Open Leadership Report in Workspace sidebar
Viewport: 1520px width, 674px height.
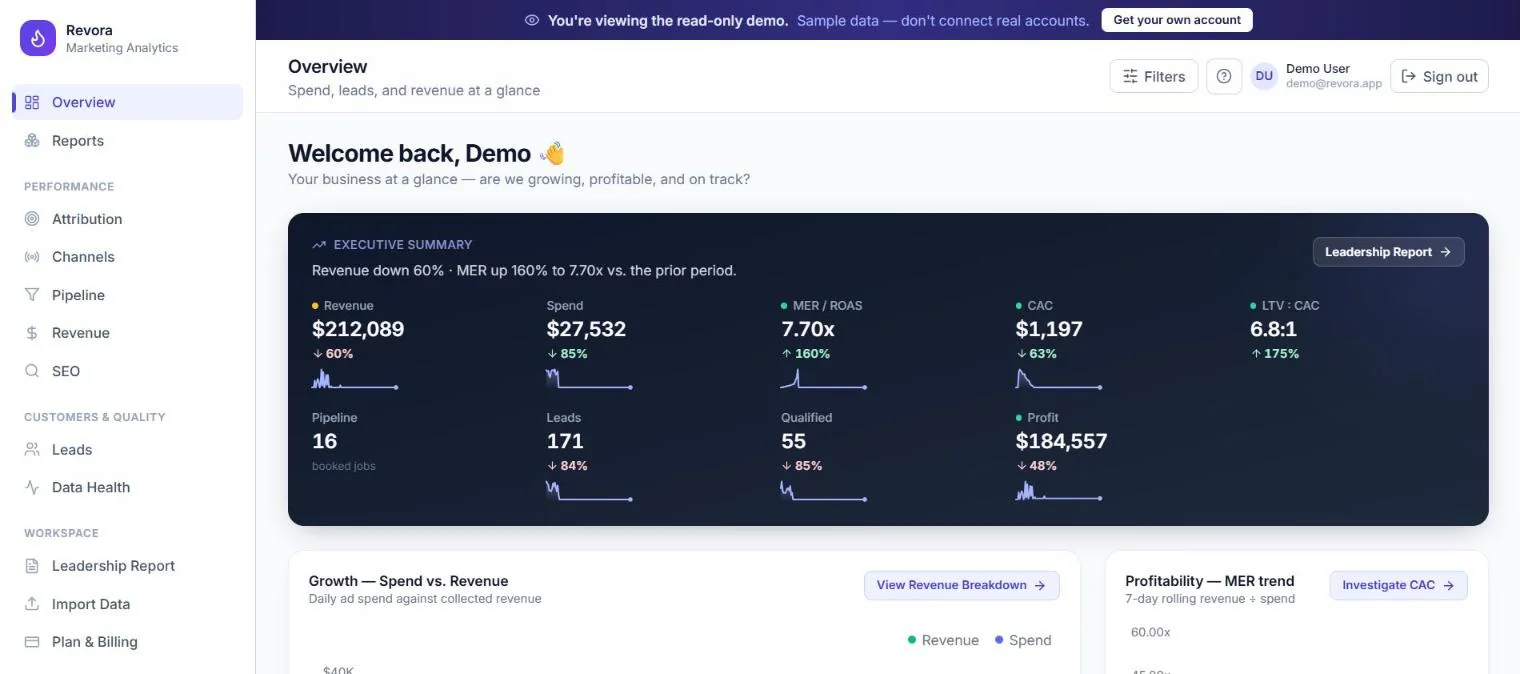coord(128,566)
